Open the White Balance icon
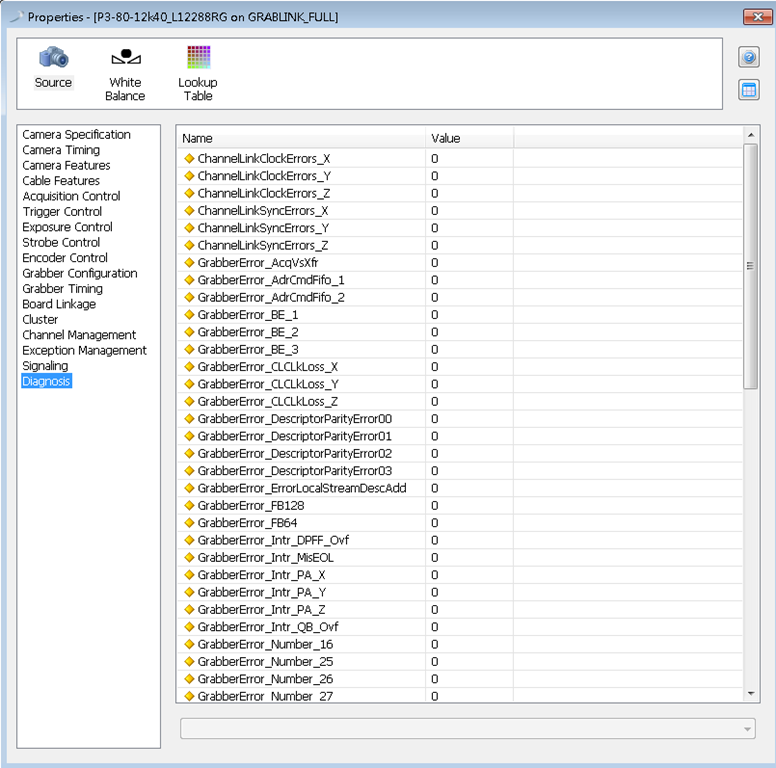 tap(126, 57)
